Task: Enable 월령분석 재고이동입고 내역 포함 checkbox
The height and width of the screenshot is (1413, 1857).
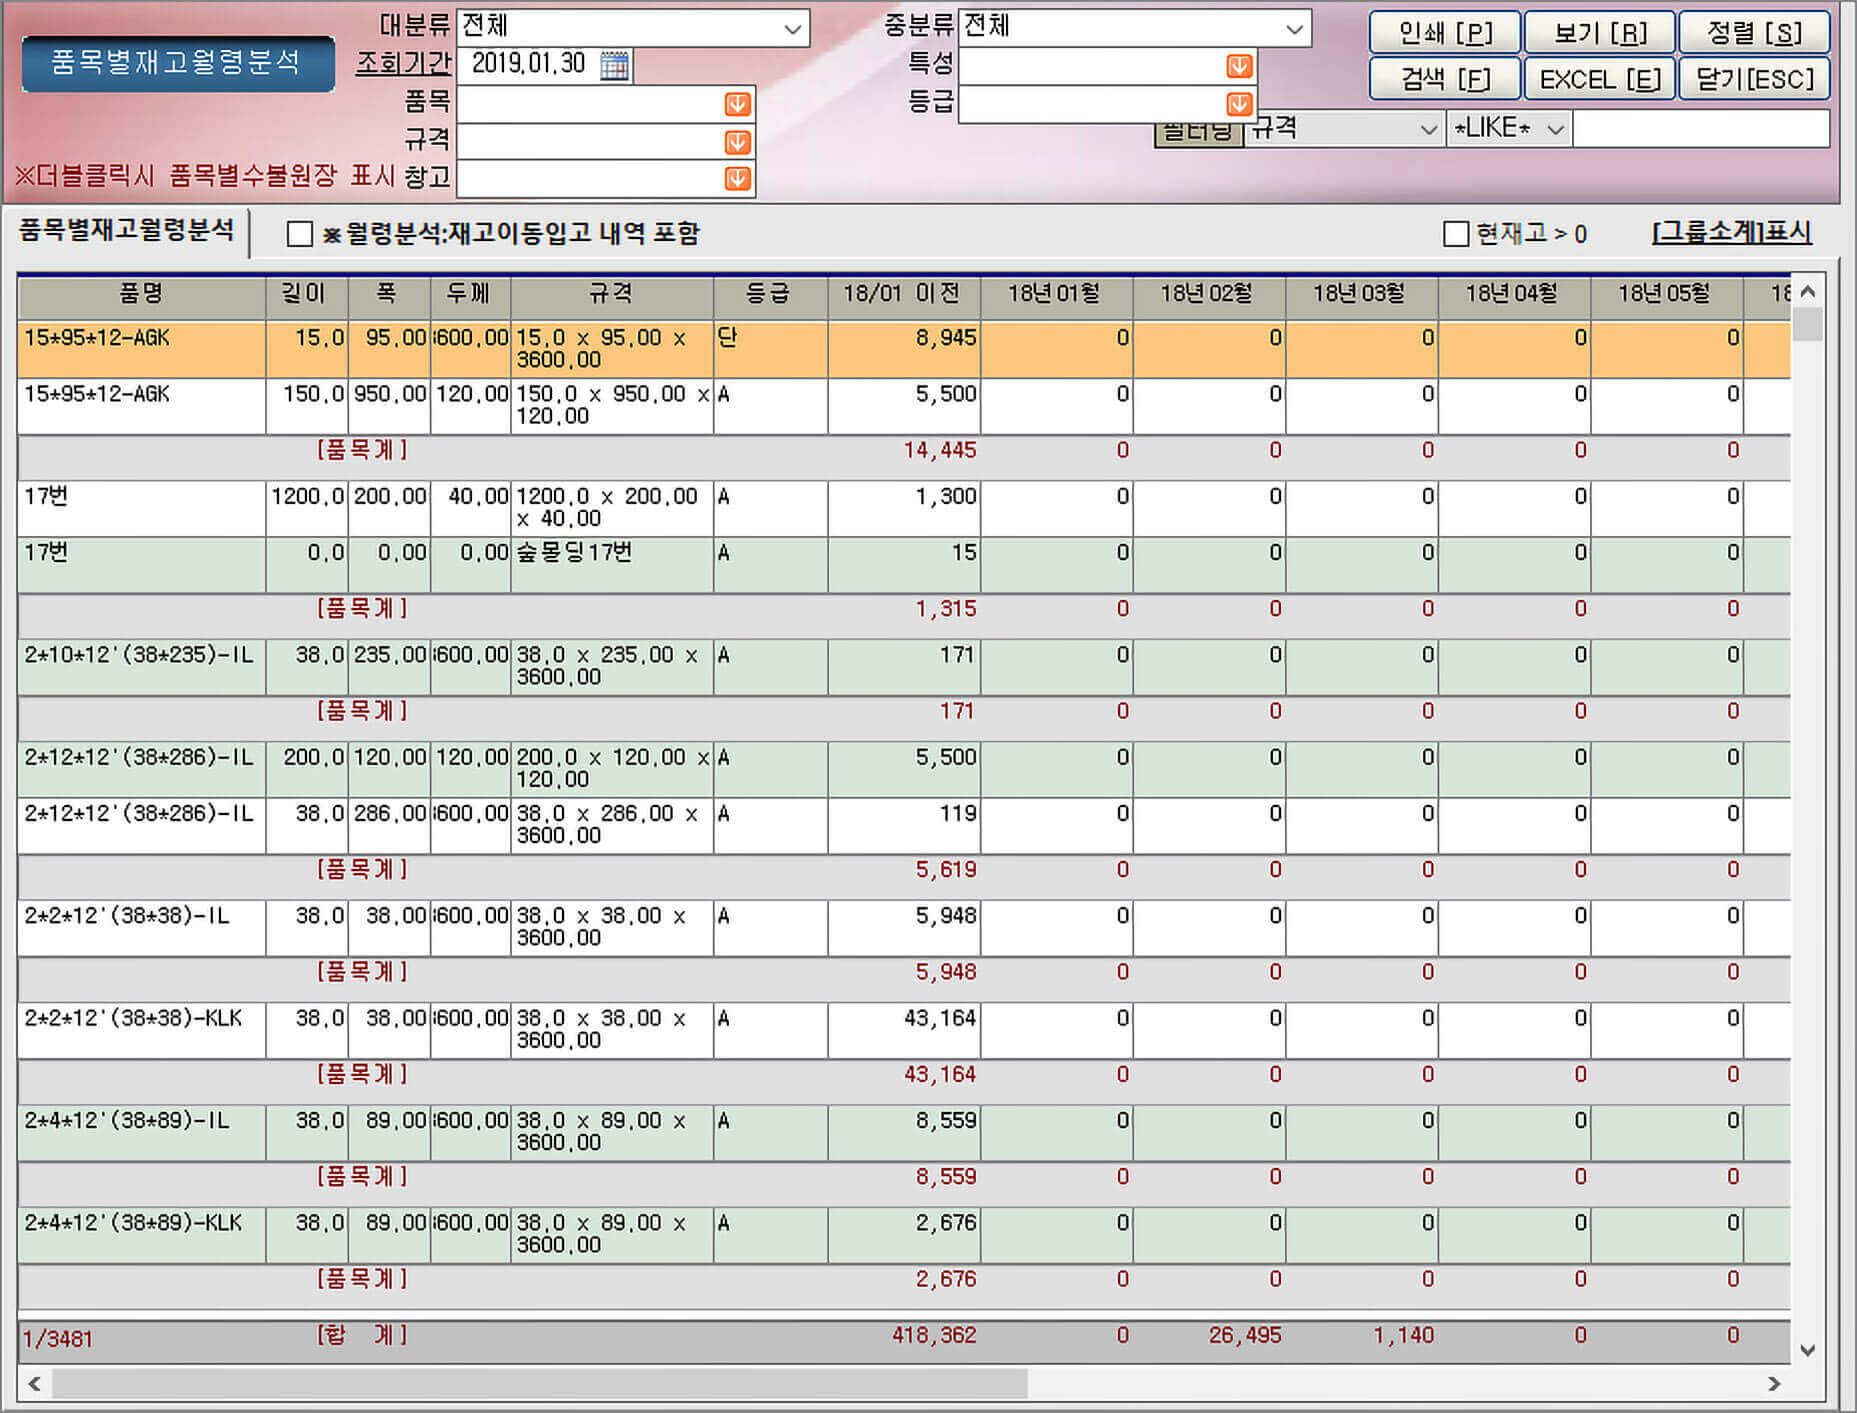Action: [x=299, y=234]
